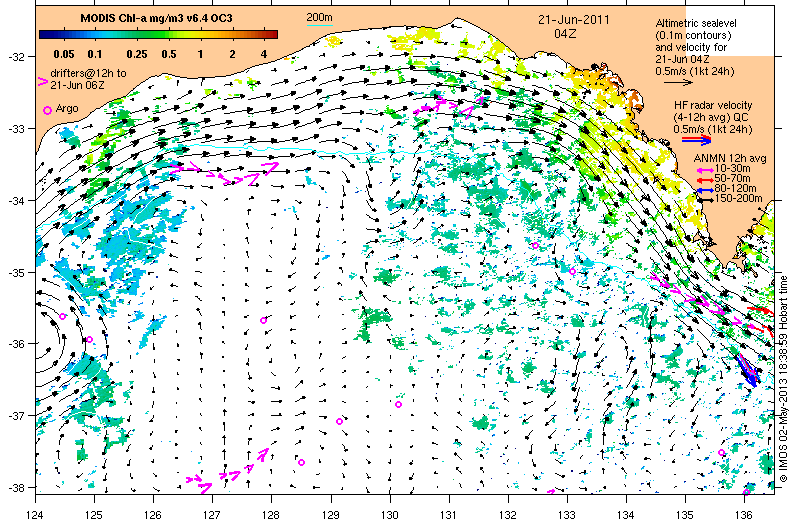Viewport: 800px width, 520px height.
Task: Click the blue 80-120m depth arrow in the legend
Action: point(706,189)
